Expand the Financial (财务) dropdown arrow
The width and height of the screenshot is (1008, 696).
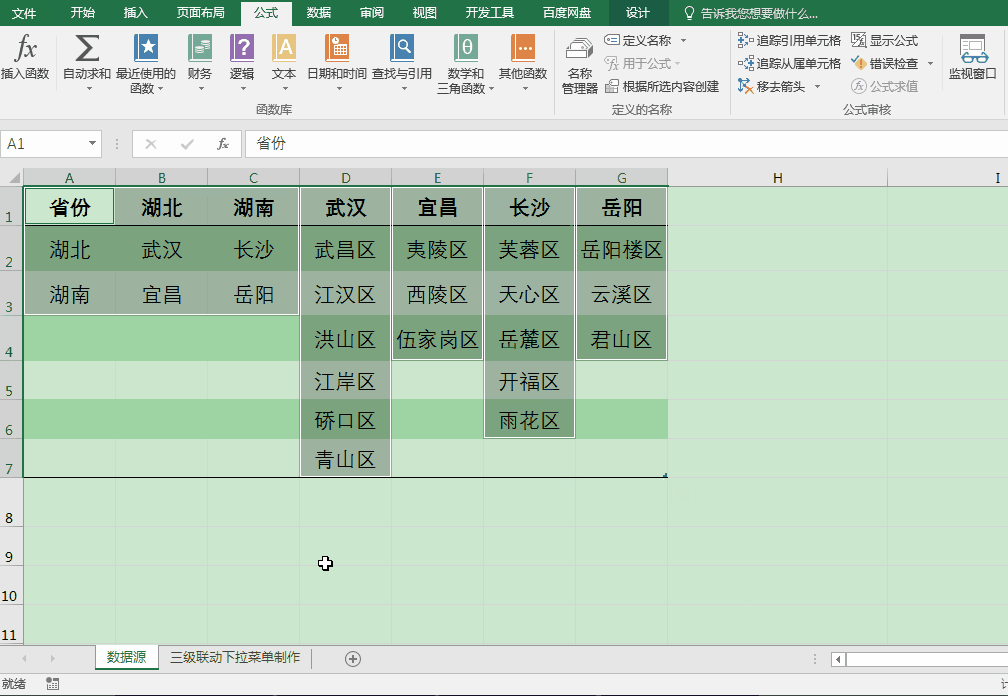[x=201, y=89]
